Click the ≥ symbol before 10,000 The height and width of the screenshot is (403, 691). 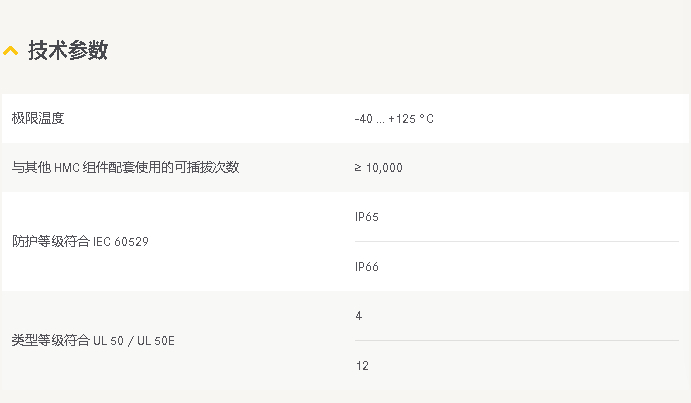(x=358, y=168)
